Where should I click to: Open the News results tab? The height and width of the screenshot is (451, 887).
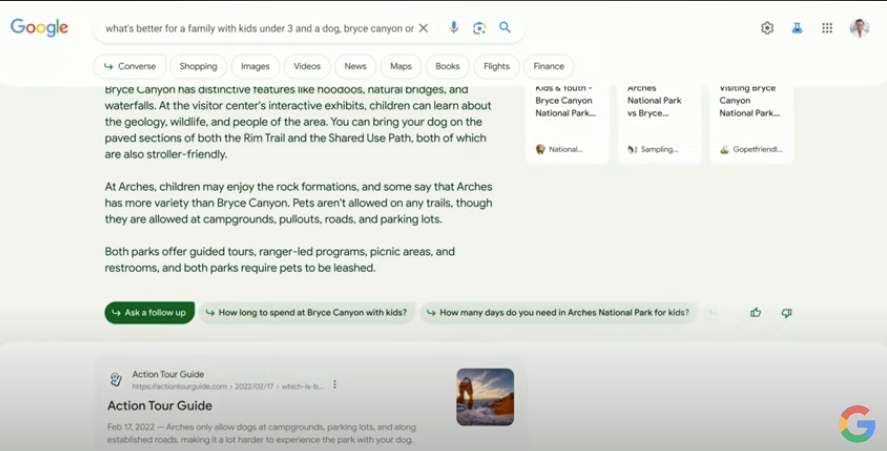pos(355,66)
